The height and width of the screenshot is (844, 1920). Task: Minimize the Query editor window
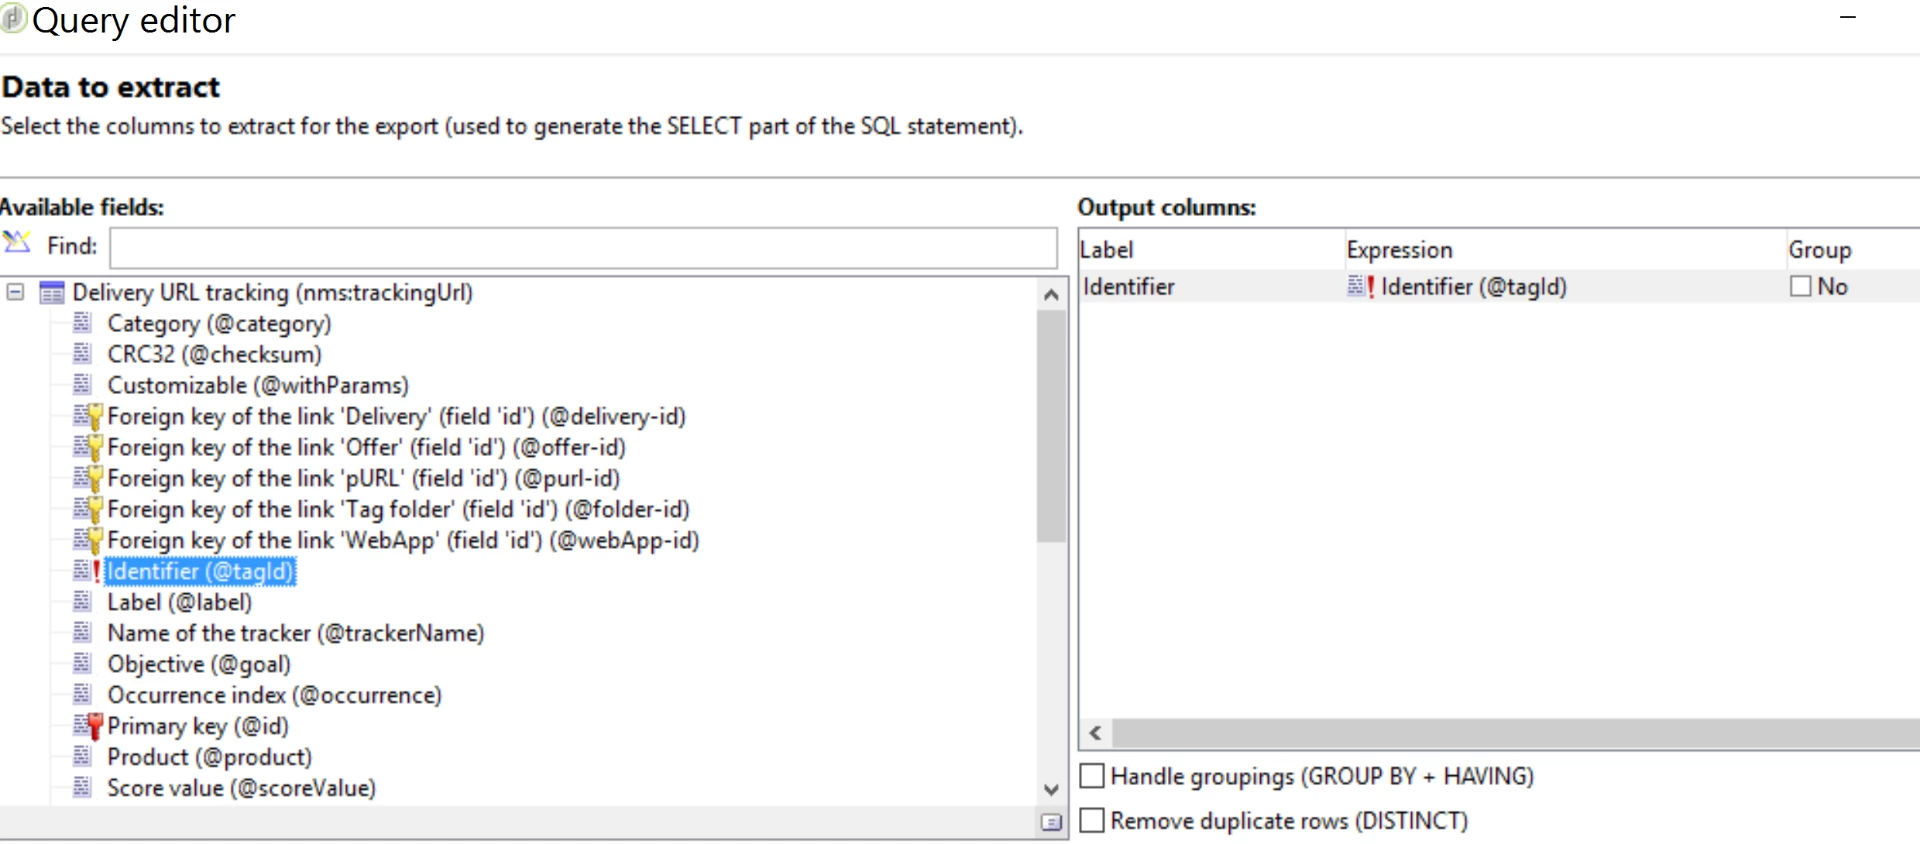click(1848, 18)
